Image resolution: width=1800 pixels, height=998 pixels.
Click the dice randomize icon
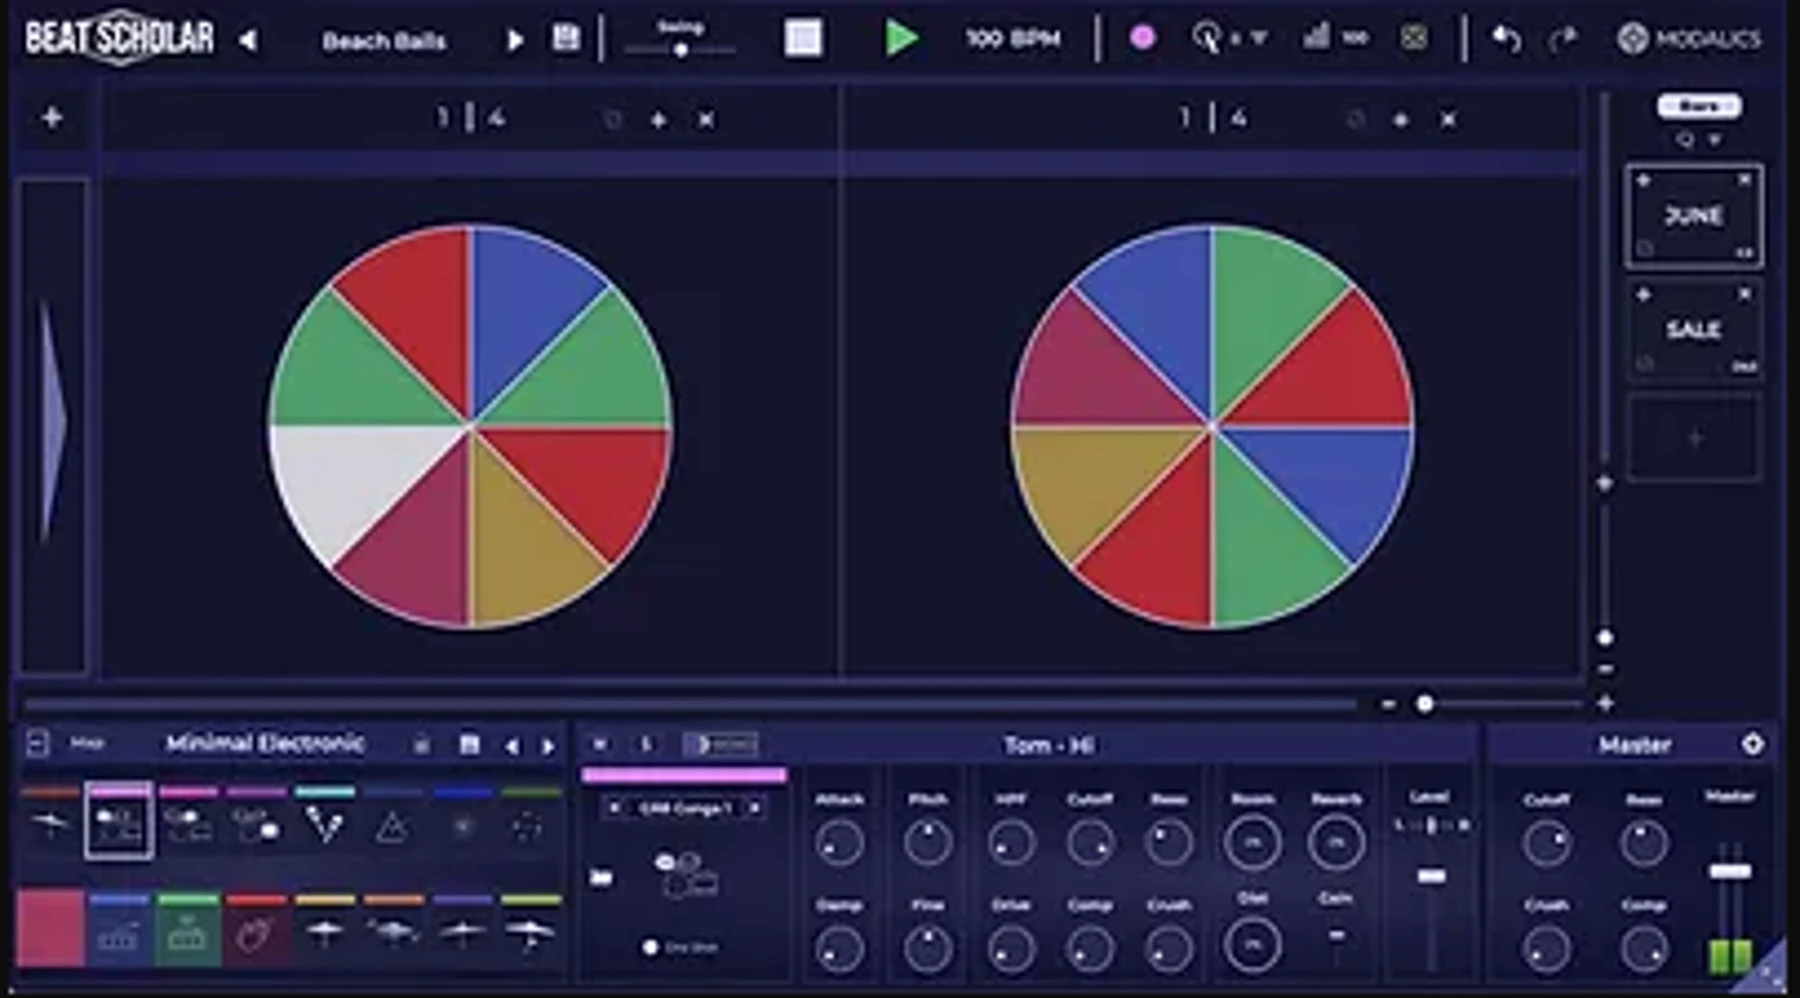[1414, 38]
